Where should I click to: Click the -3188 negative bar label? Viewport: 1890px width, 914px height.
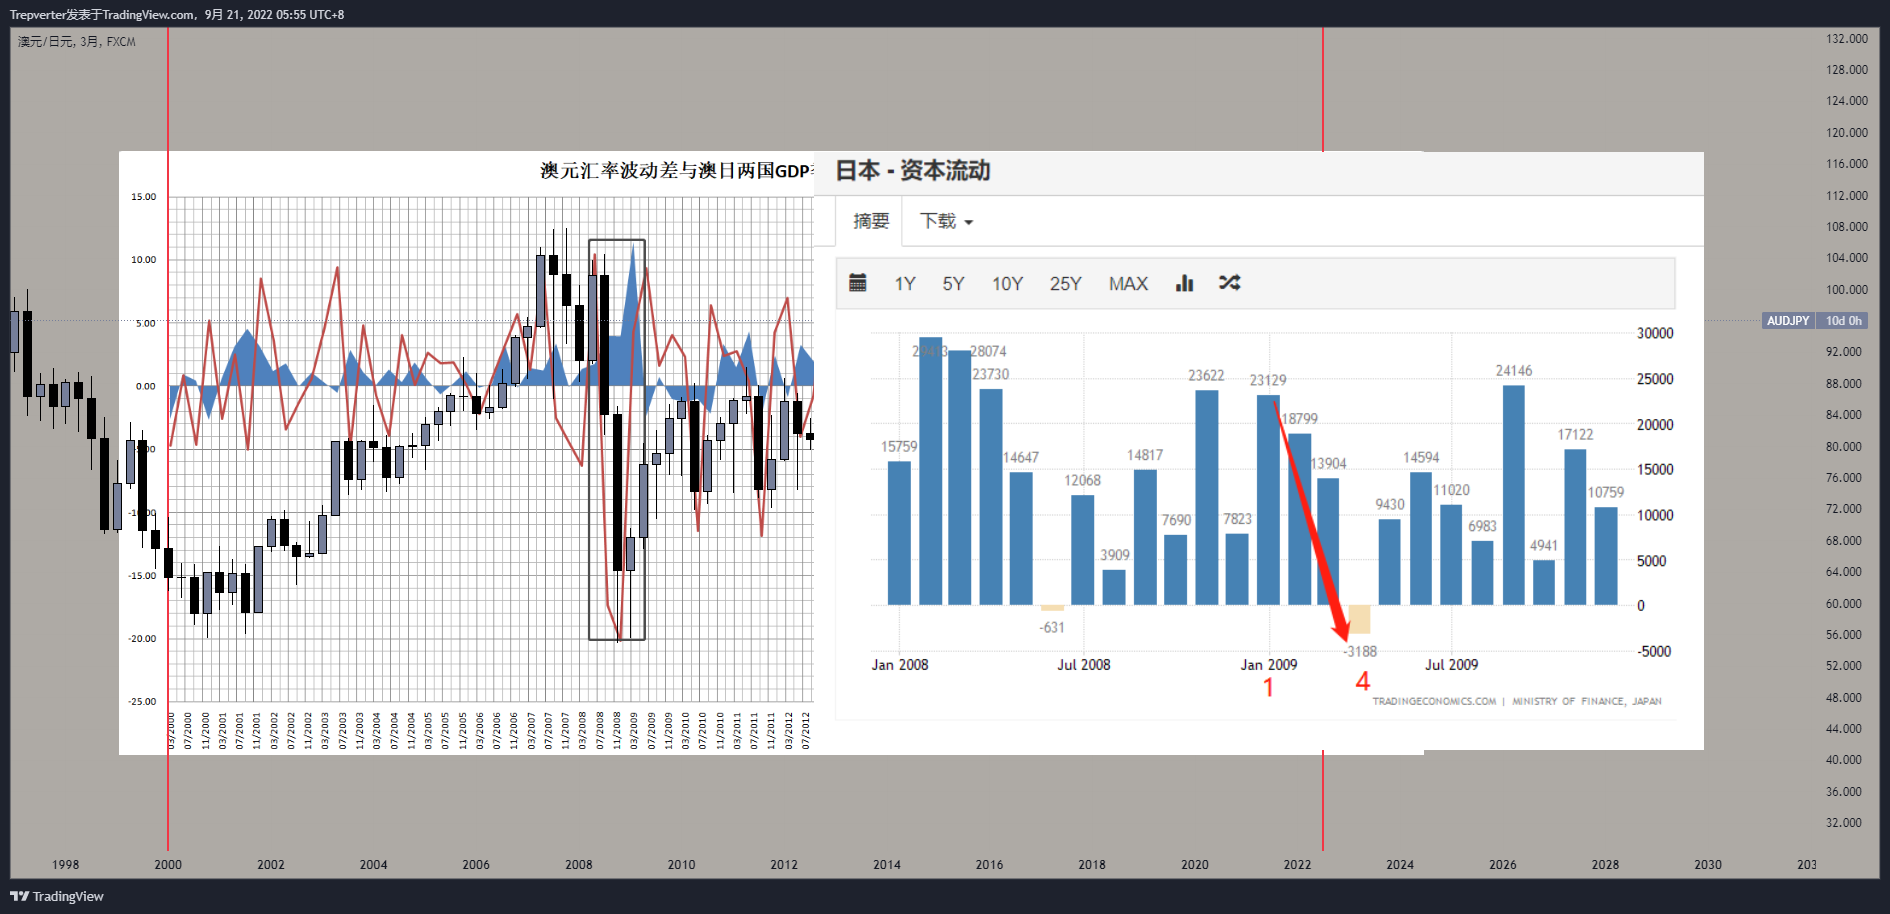point(1360,652)
